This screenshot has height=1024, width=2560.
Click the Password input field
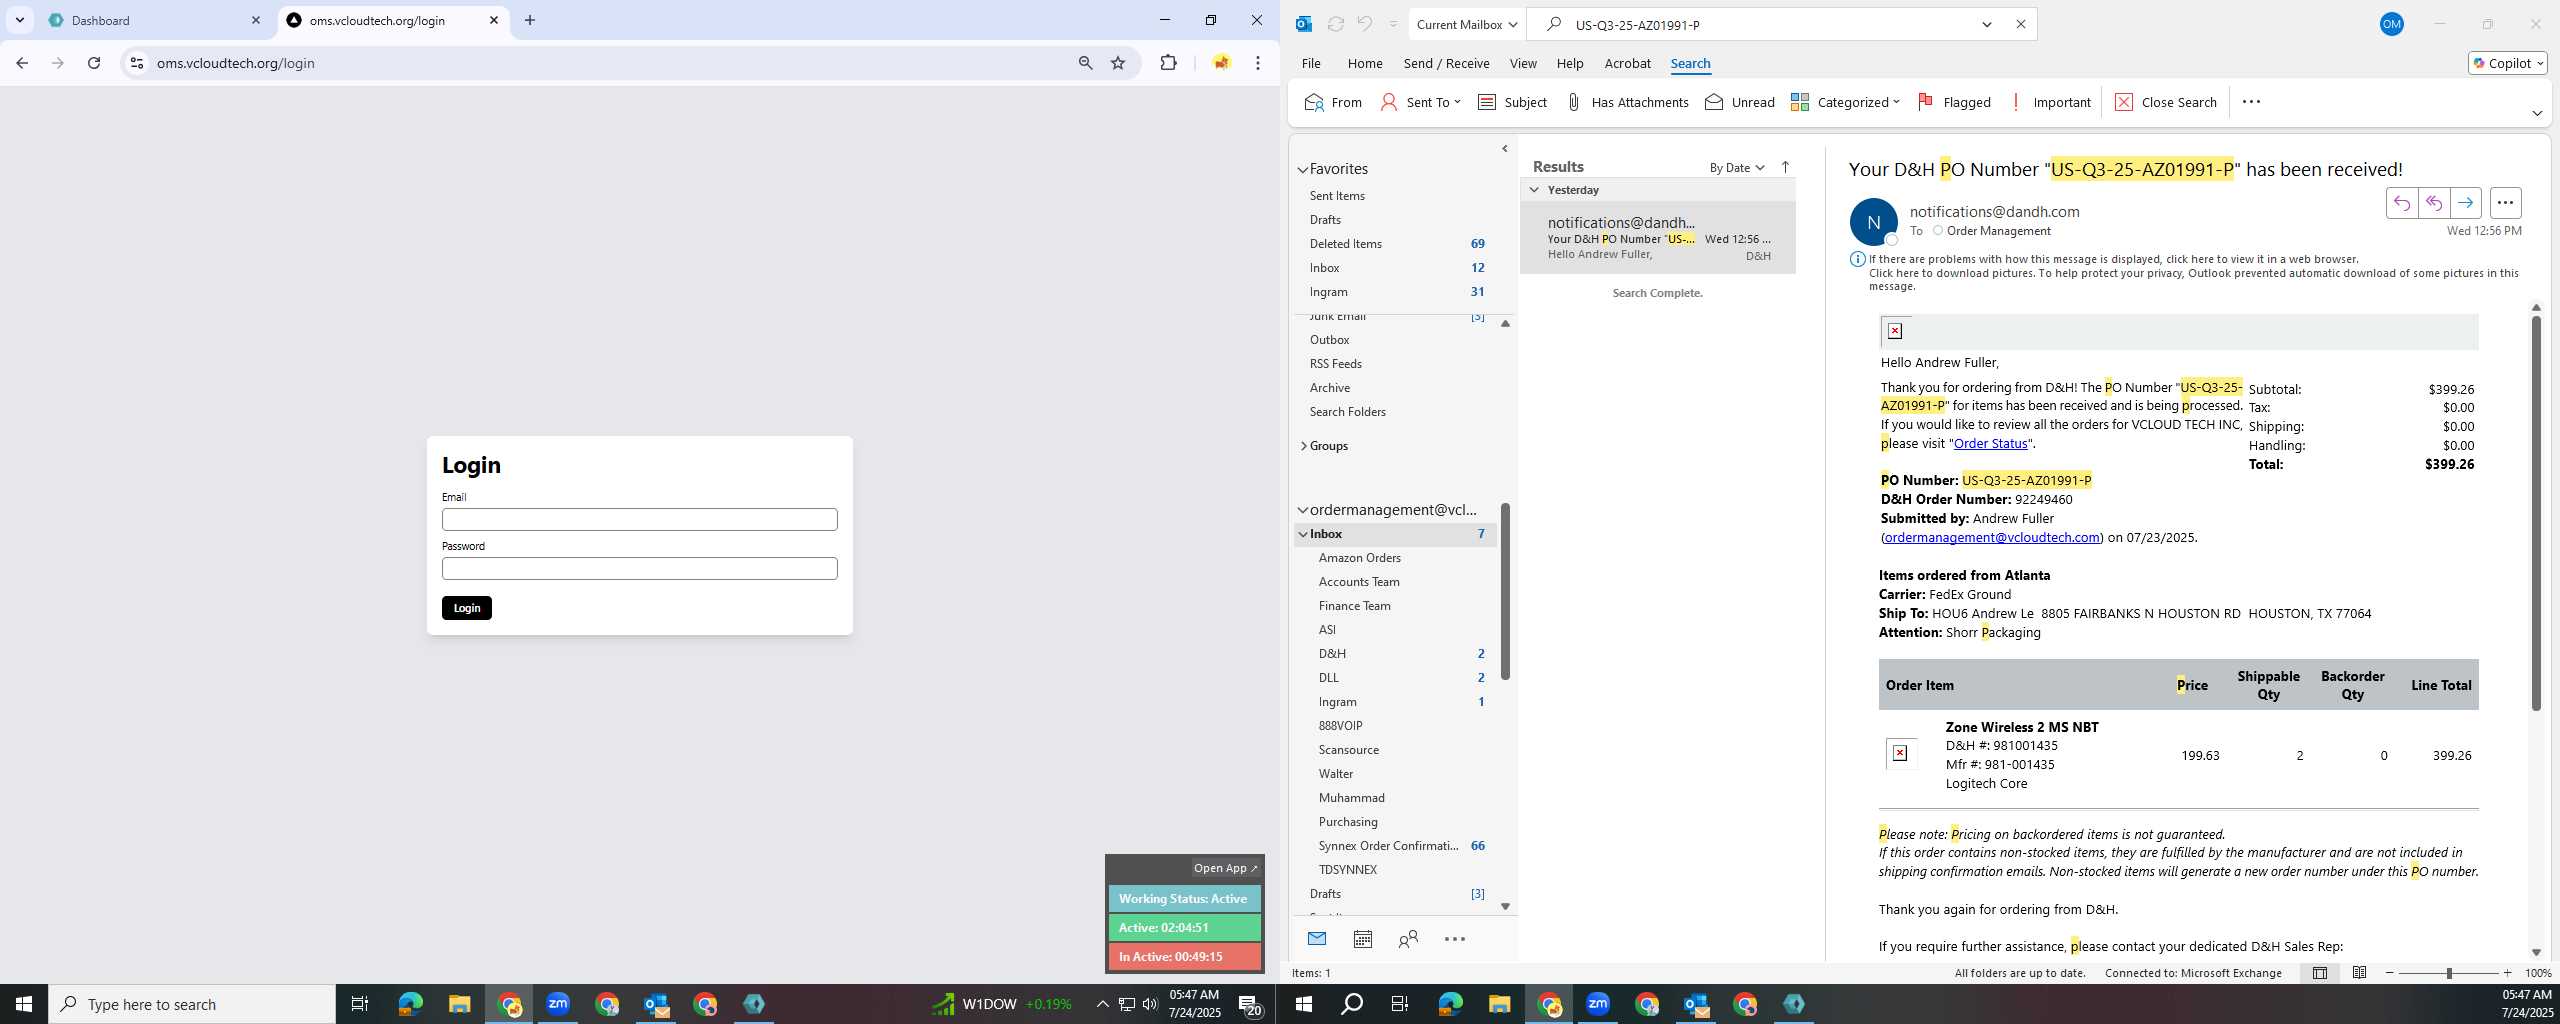click(x=640, y=569)
